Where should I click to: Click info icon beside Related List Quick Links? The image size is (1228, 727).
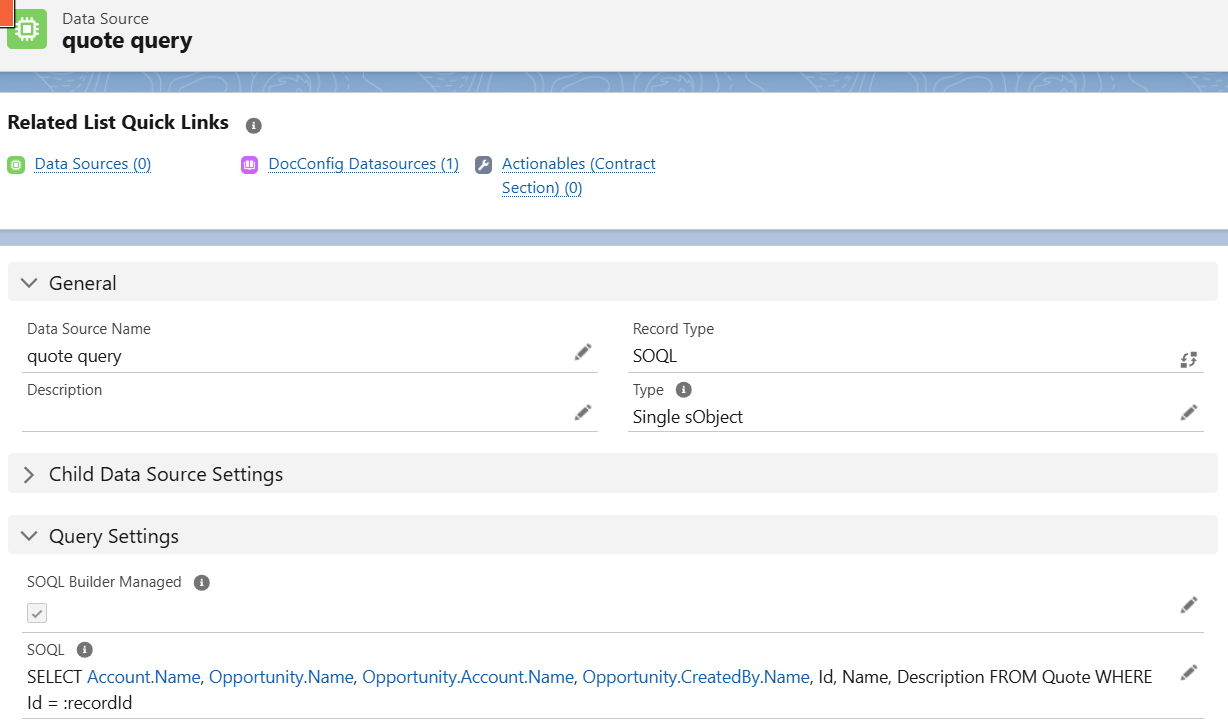pyautogui.click(x=254, y=125)
